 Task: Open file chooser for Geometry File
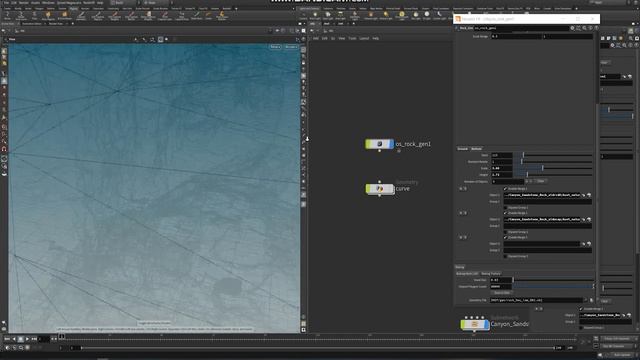pyautogui.click(x=591, y=300)
